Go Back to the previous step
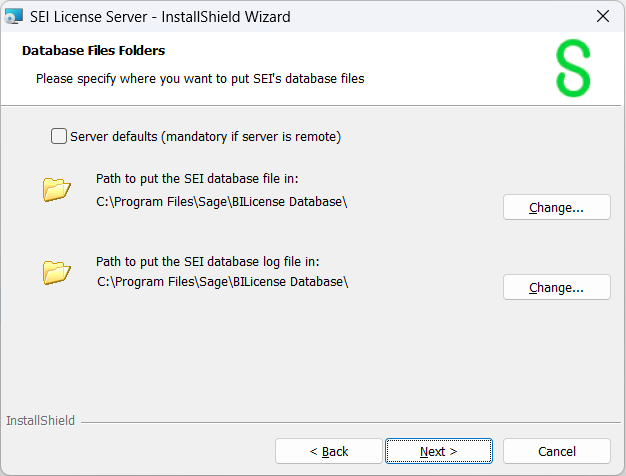 pos(329,451)
